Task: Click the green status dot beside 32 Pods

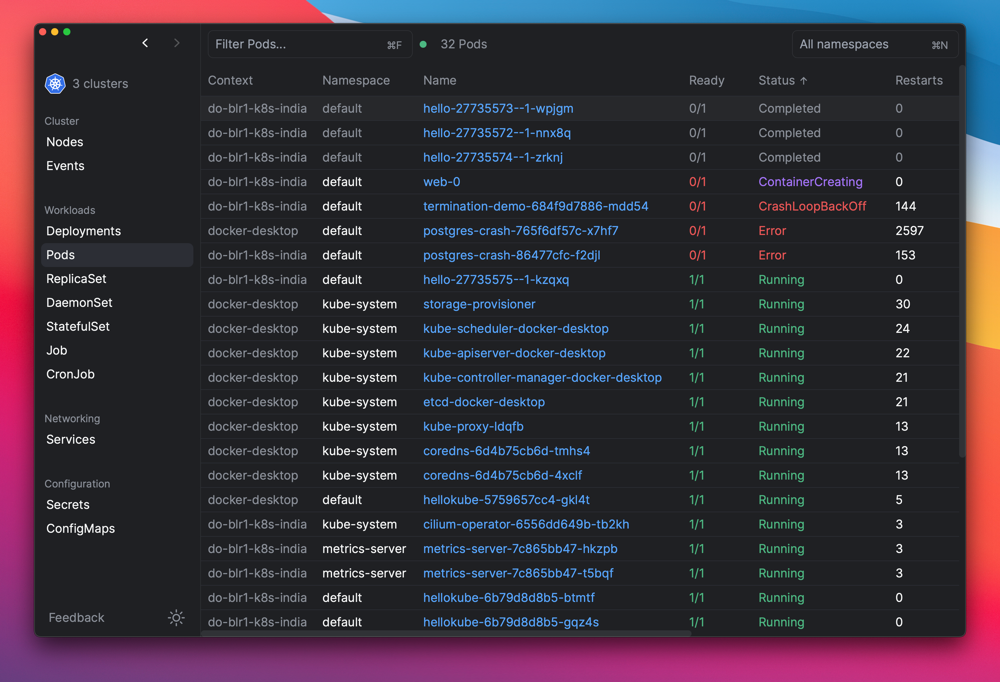Action: pyautogui.click(x=423, y=45)
